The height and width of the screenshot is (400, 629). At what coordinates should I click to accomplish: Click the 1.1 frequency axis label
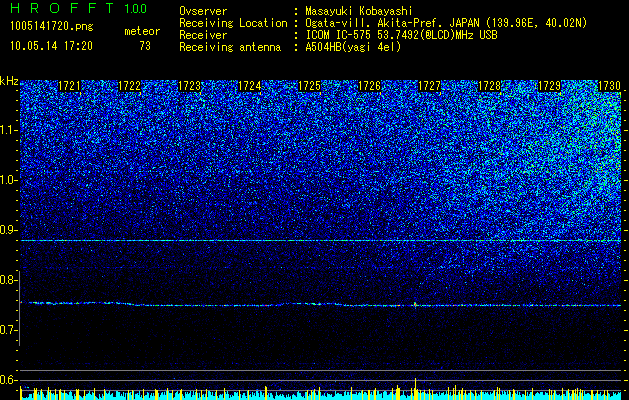click(x=9, y=130)
